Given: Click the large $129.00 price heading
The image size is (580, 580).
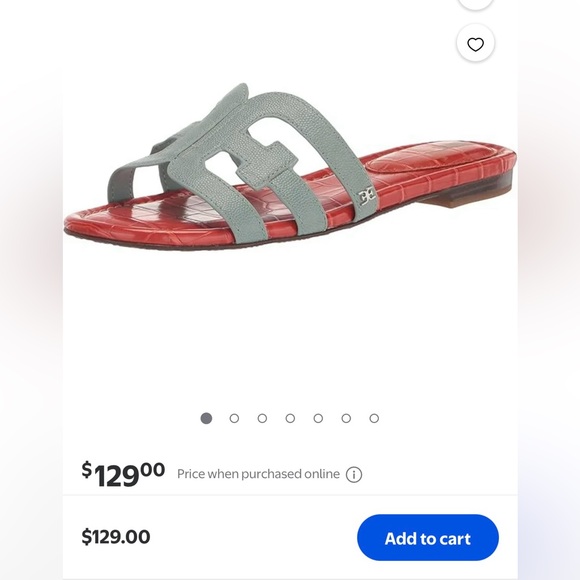Looking at the screenshot, I should pyautogui.click(x=123, y=474).
